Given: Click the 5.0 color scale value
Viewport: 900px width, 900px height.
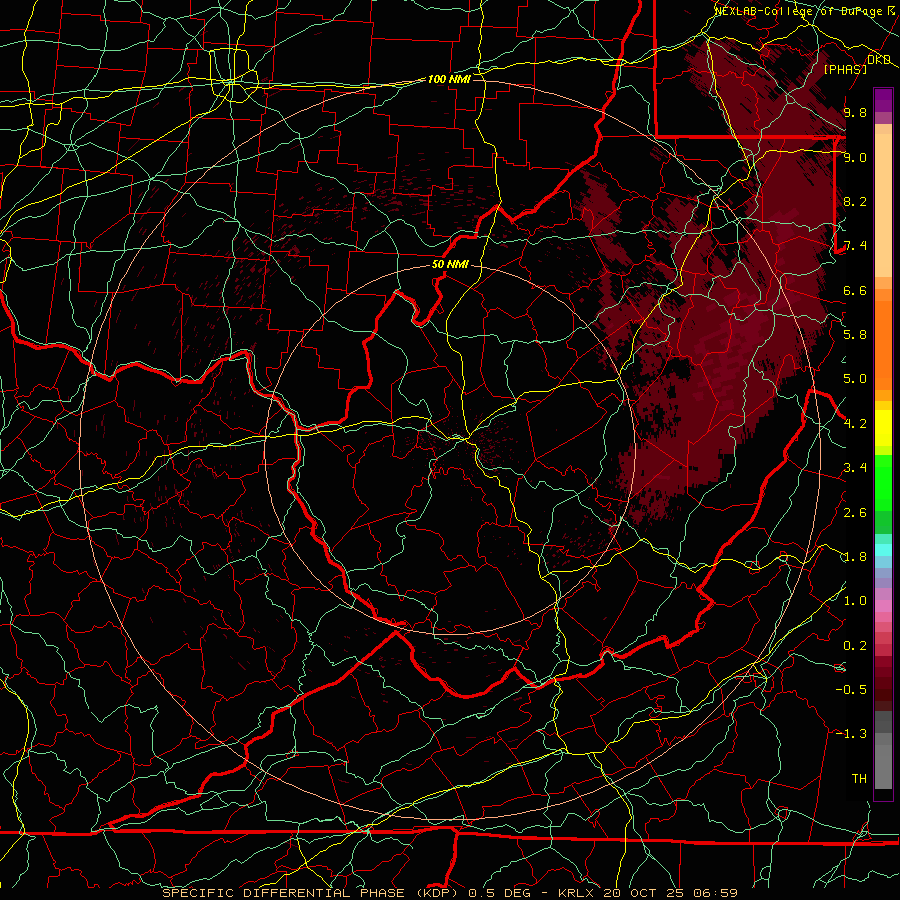Looking at the screenshot, I should 855,379.
